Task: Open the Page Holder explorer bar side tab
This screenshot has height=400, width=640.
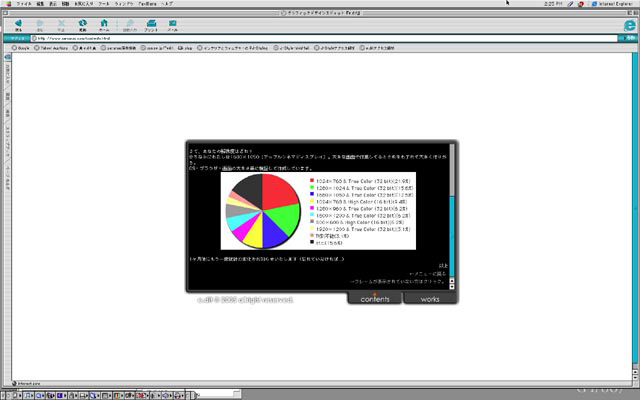Action: coord(7,178)
